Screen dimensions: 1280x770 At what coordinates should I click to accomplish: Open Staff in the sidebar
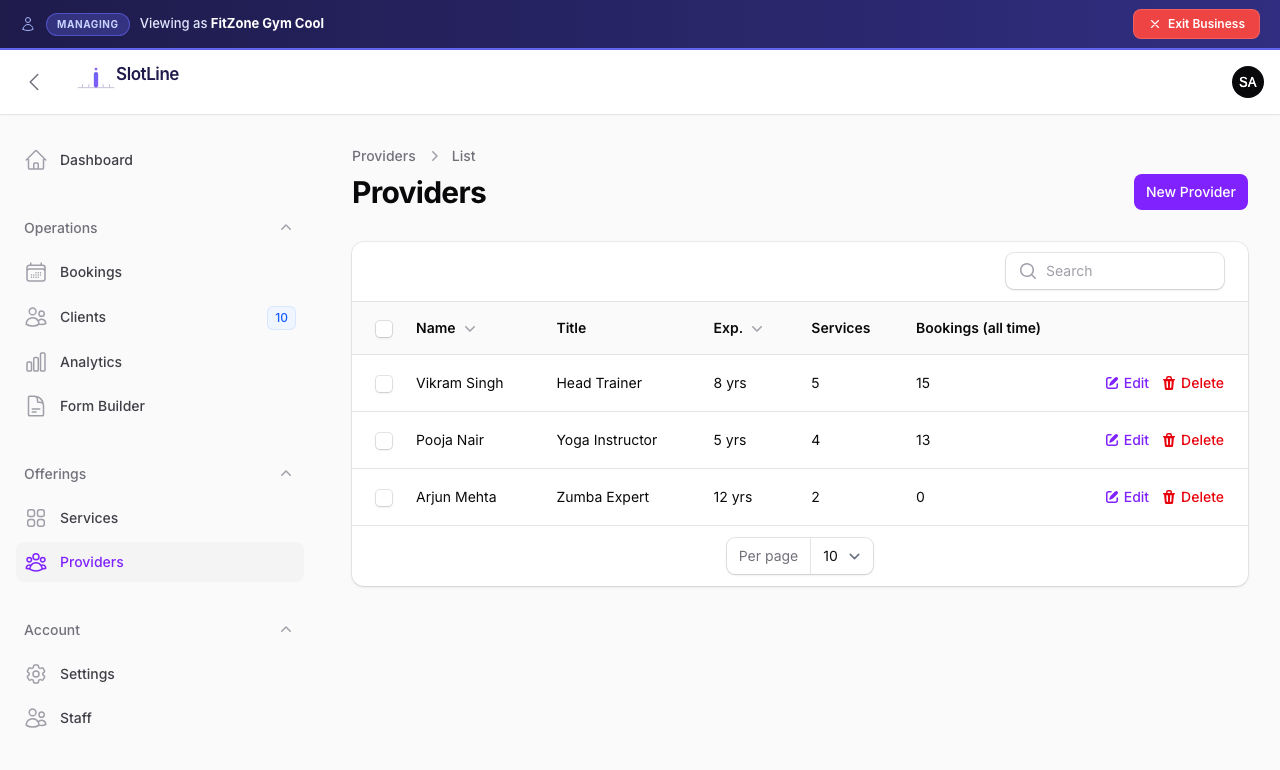pyautogui.click(x=160, y=718)
